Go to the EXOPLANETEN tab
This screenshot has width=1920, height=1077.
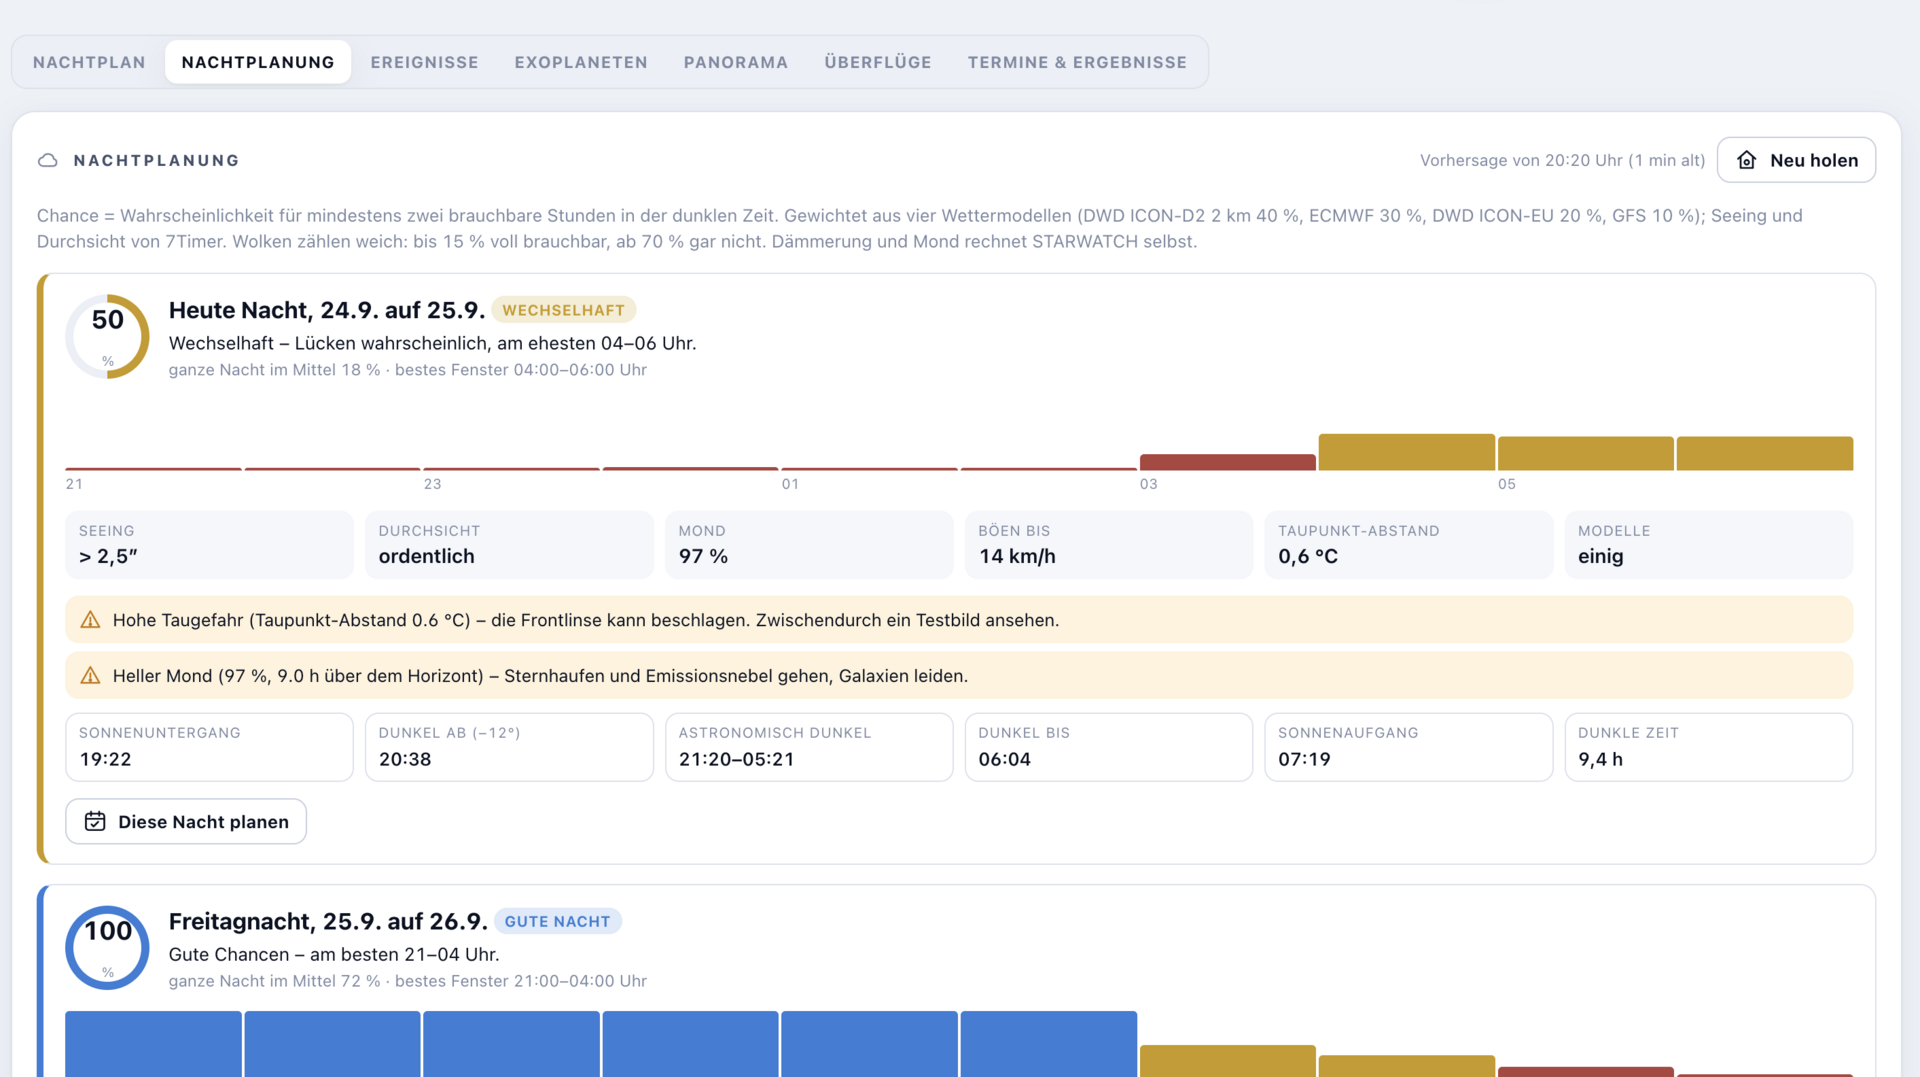tap(581, 62)
